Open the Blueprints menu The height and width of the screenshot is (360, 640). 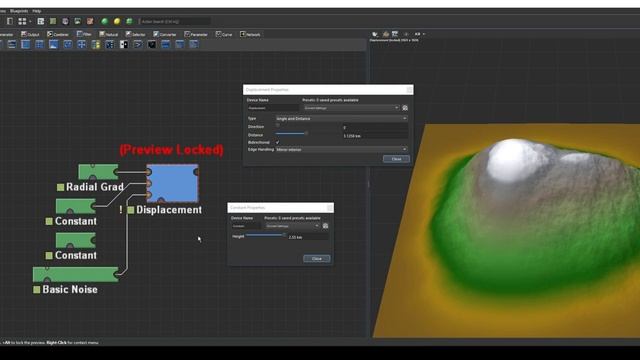point(19,11)
